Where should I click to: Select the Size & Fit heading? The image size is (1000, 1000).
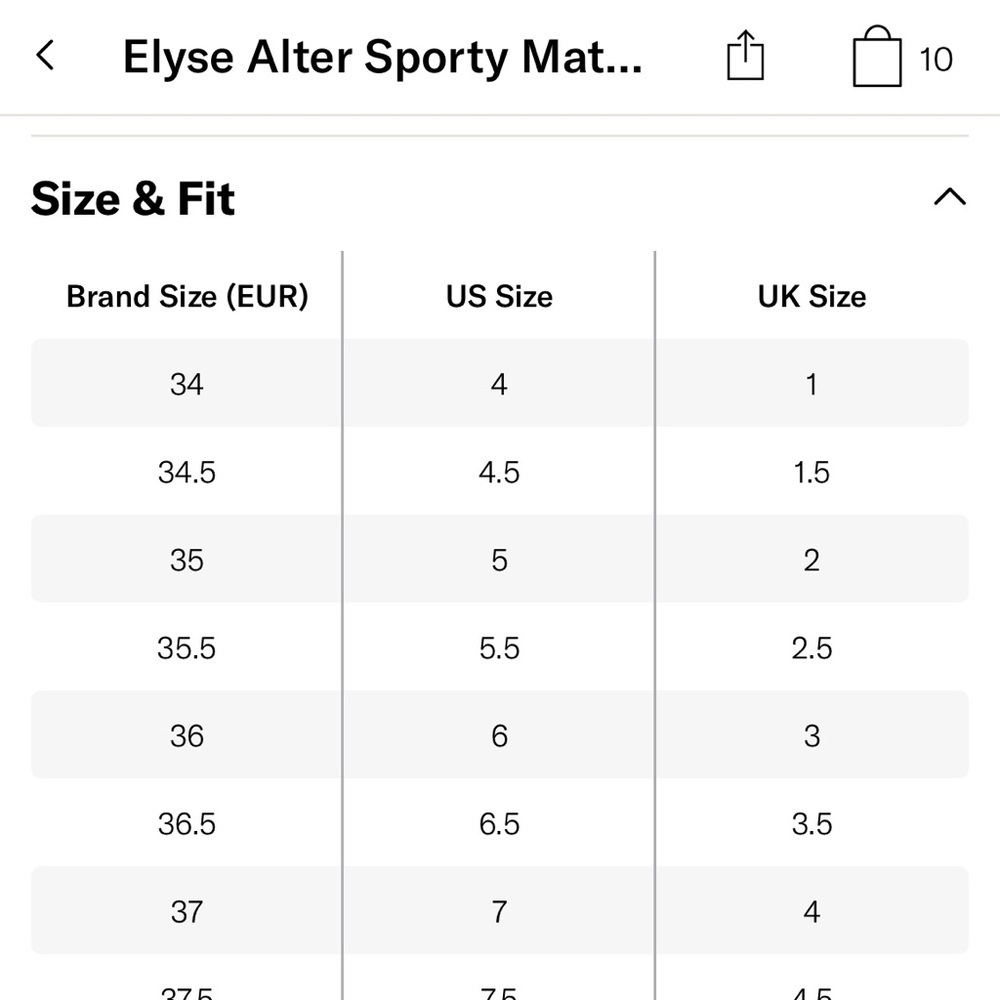(x=133, y=198)
